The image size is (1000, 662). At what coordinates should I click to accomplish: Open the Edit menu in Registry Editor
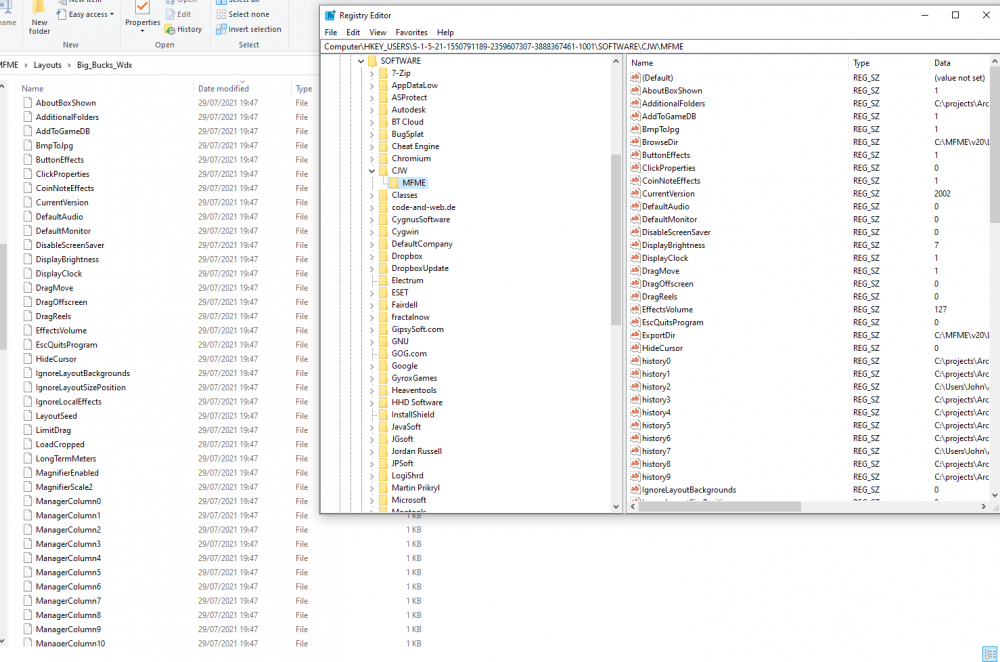pos(353,33)
